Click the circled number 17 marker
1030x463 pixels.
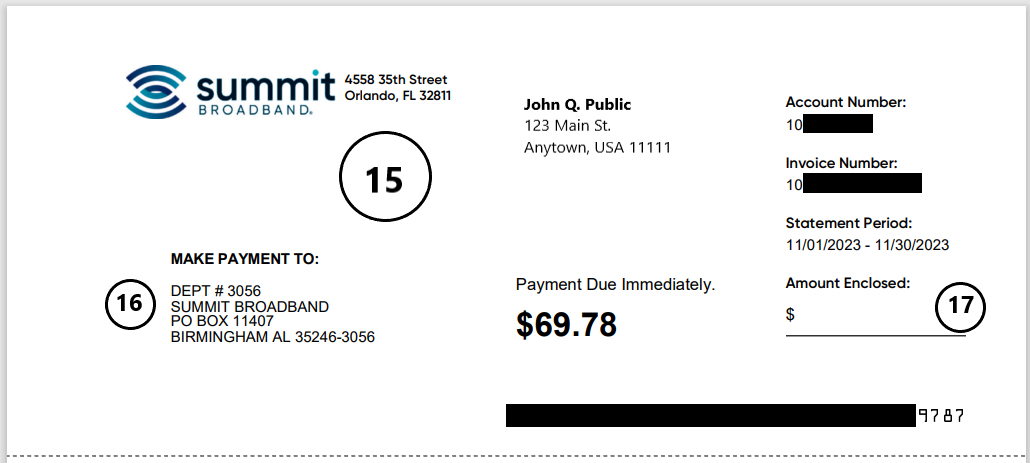960,306
